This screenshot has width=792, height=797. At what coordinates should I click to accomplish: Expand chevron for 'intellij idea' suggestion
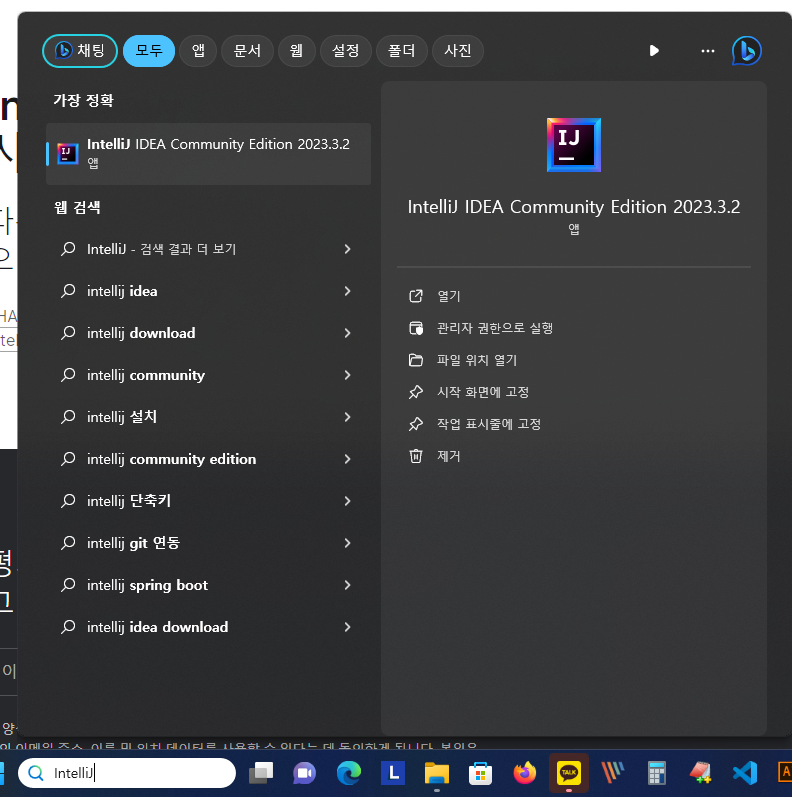(x=347, y=291)
